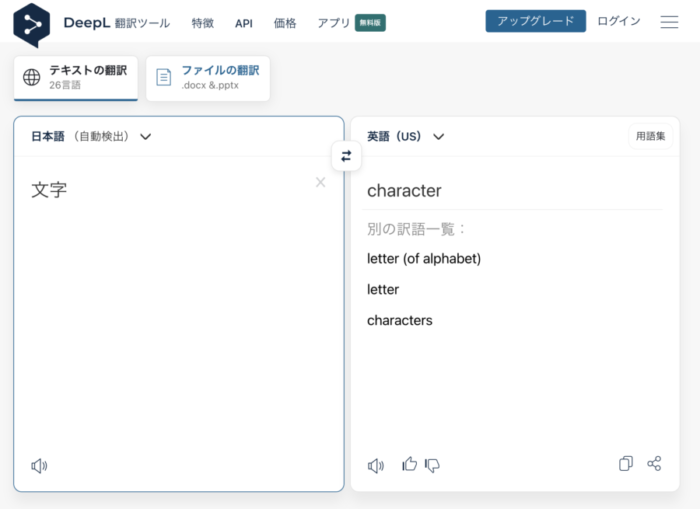Give the translation a thumbs up
Screen dimensions: 700x509
point(409,464)
